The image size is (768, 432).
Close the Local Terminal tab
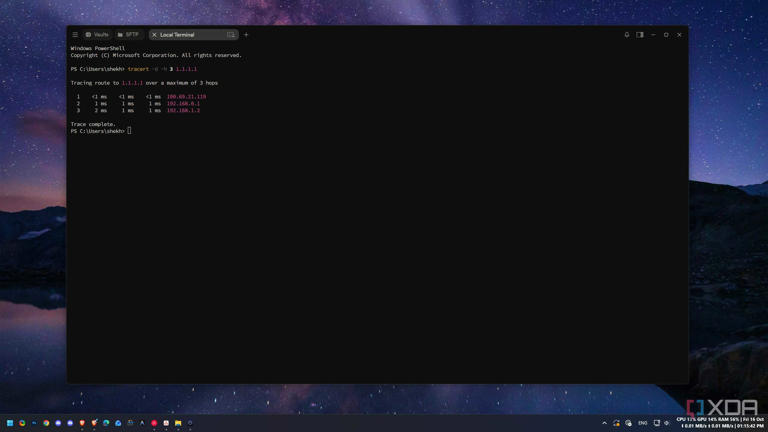[154, 35]
